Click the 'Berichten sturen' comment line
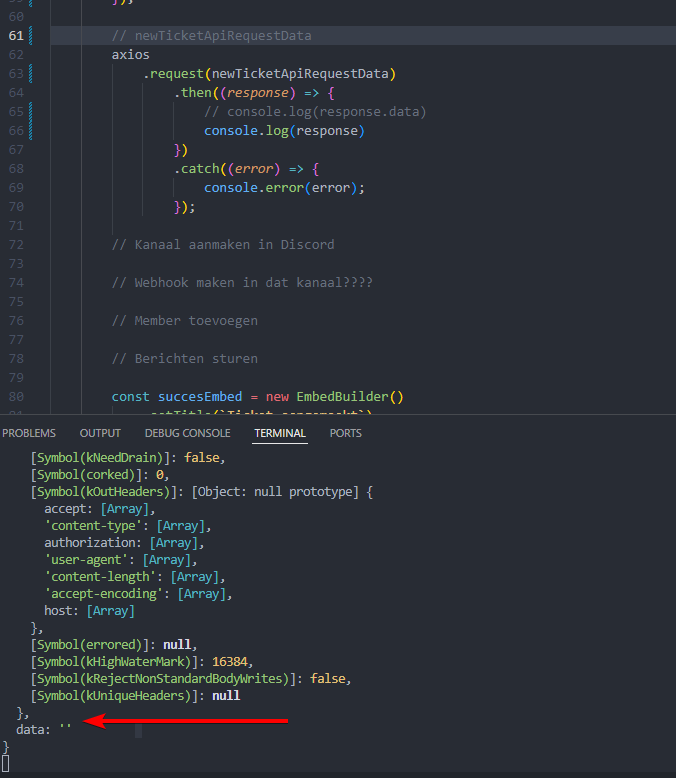Viewport: 676px width, 778px height. click(x=184, y=359)
